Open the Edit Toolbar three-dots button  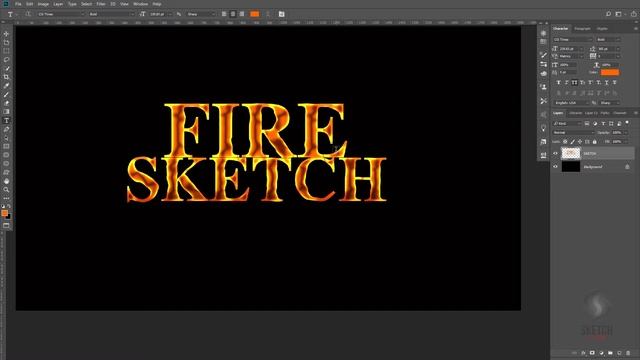(x=6, y=198)
